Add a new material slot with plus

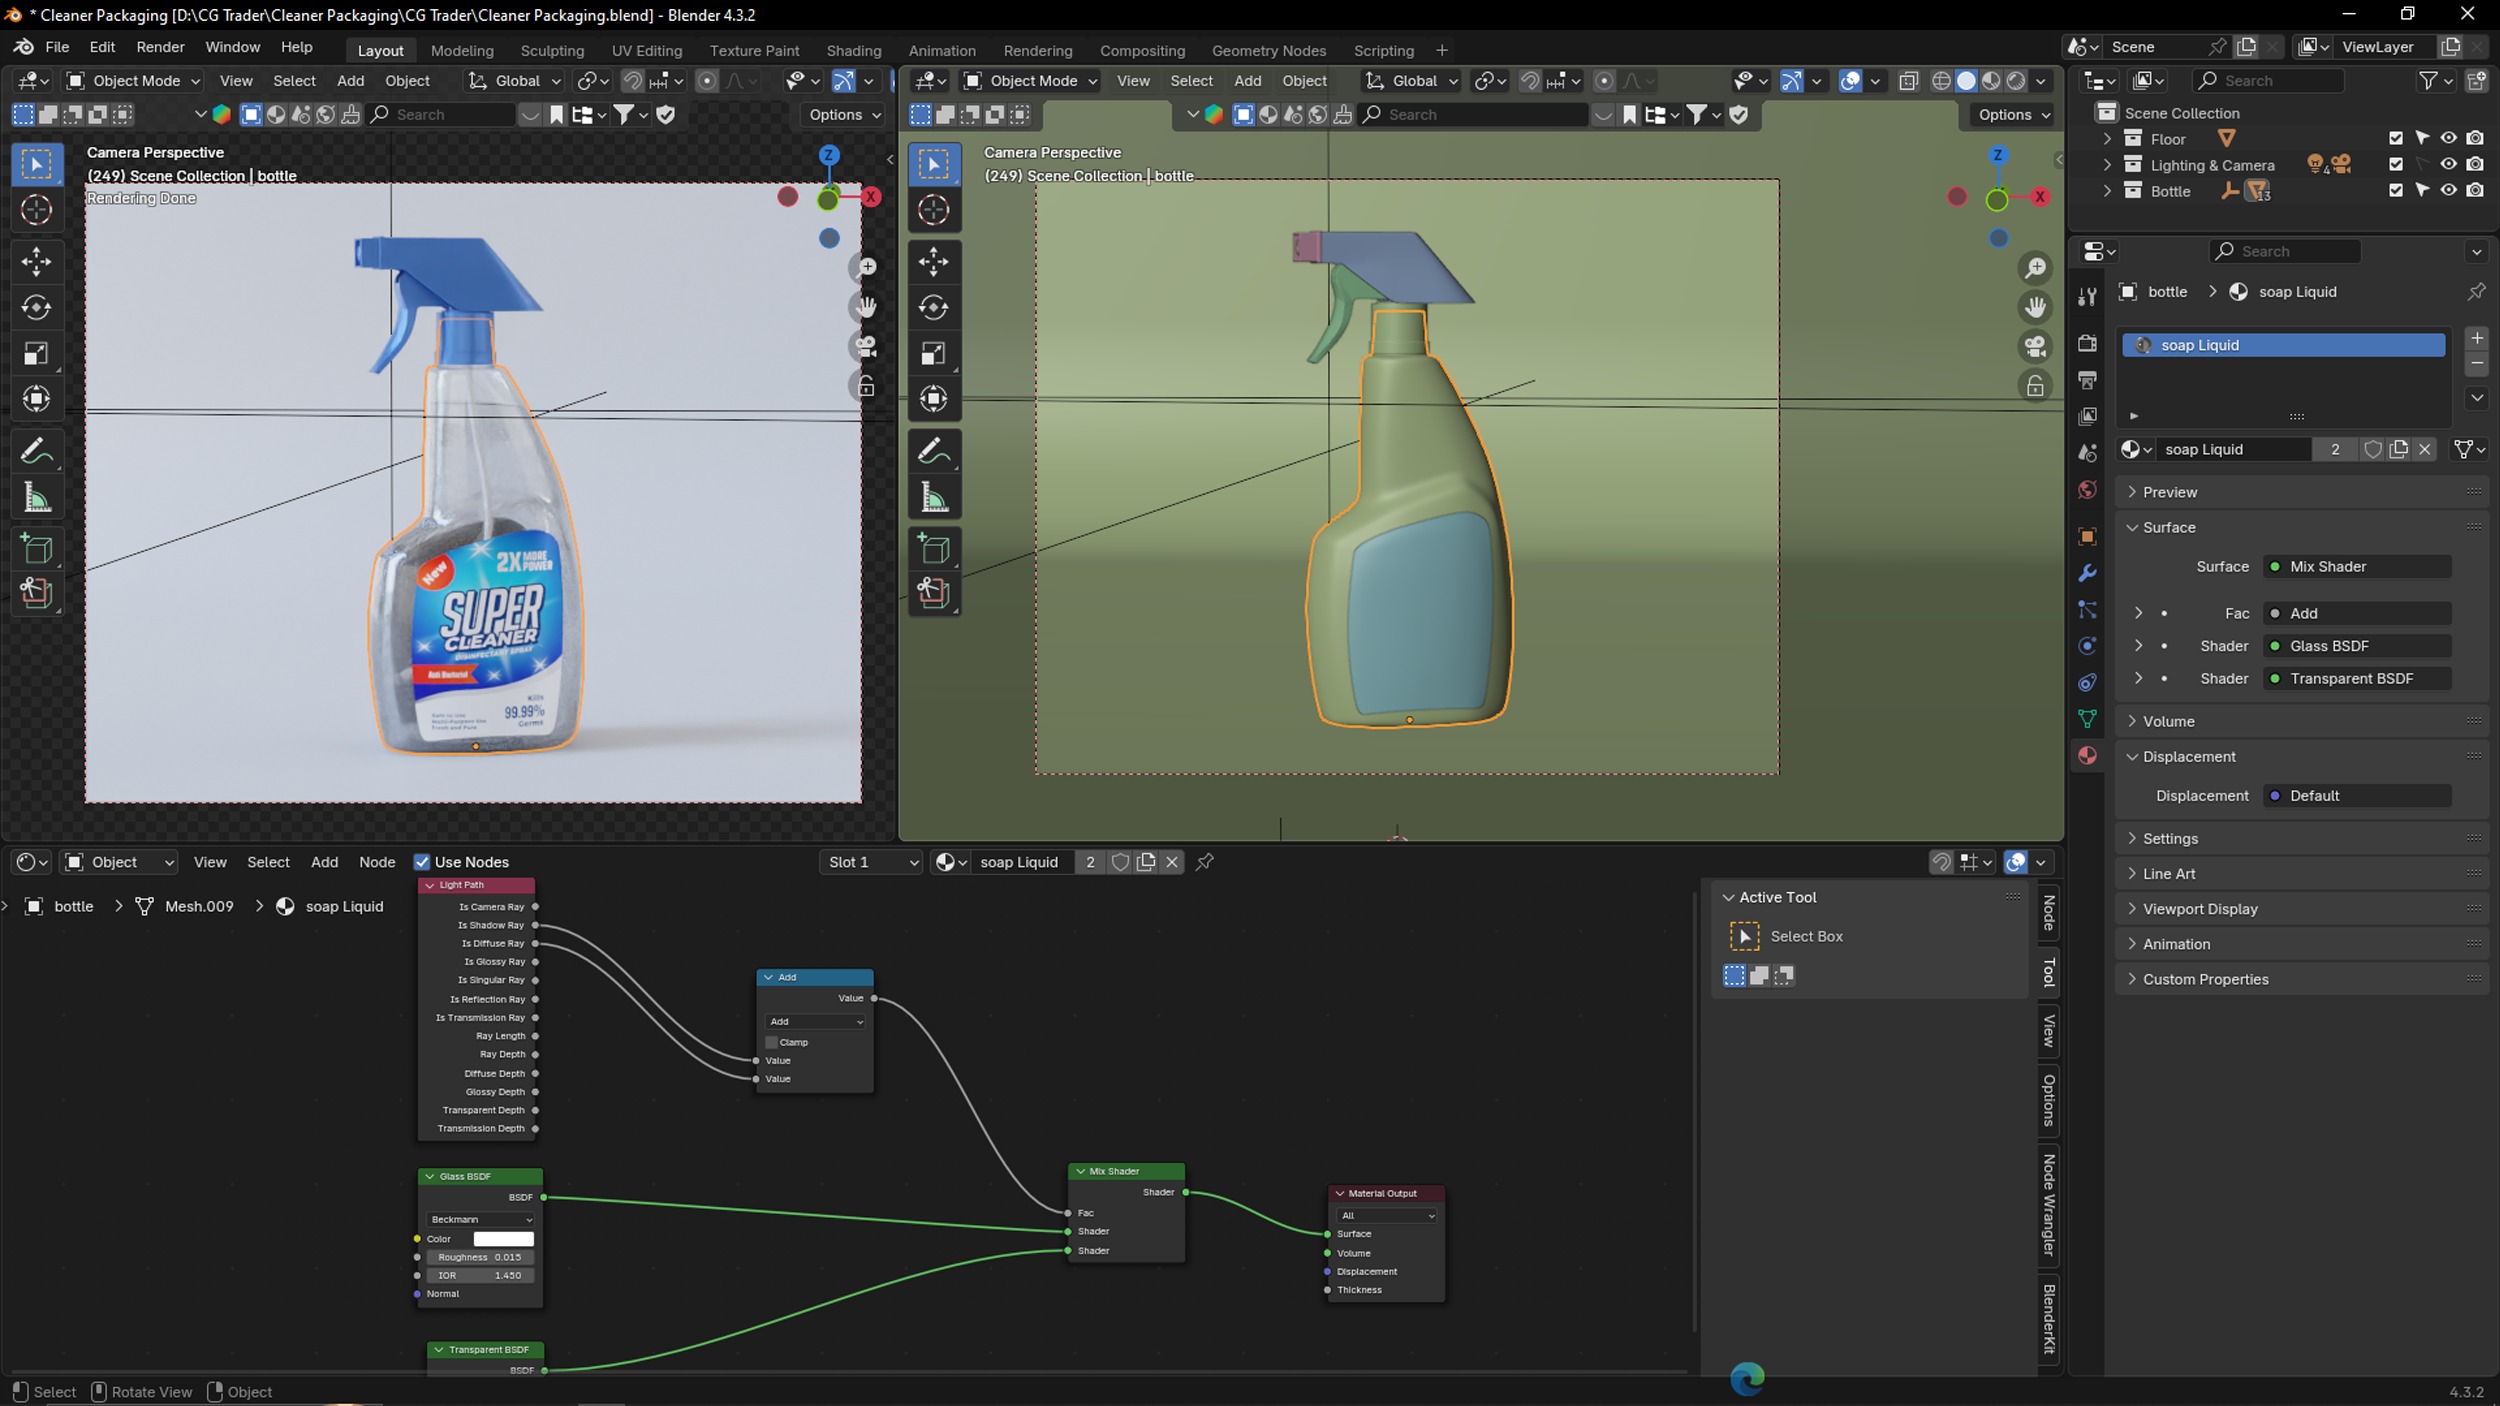pos(2477,338)
